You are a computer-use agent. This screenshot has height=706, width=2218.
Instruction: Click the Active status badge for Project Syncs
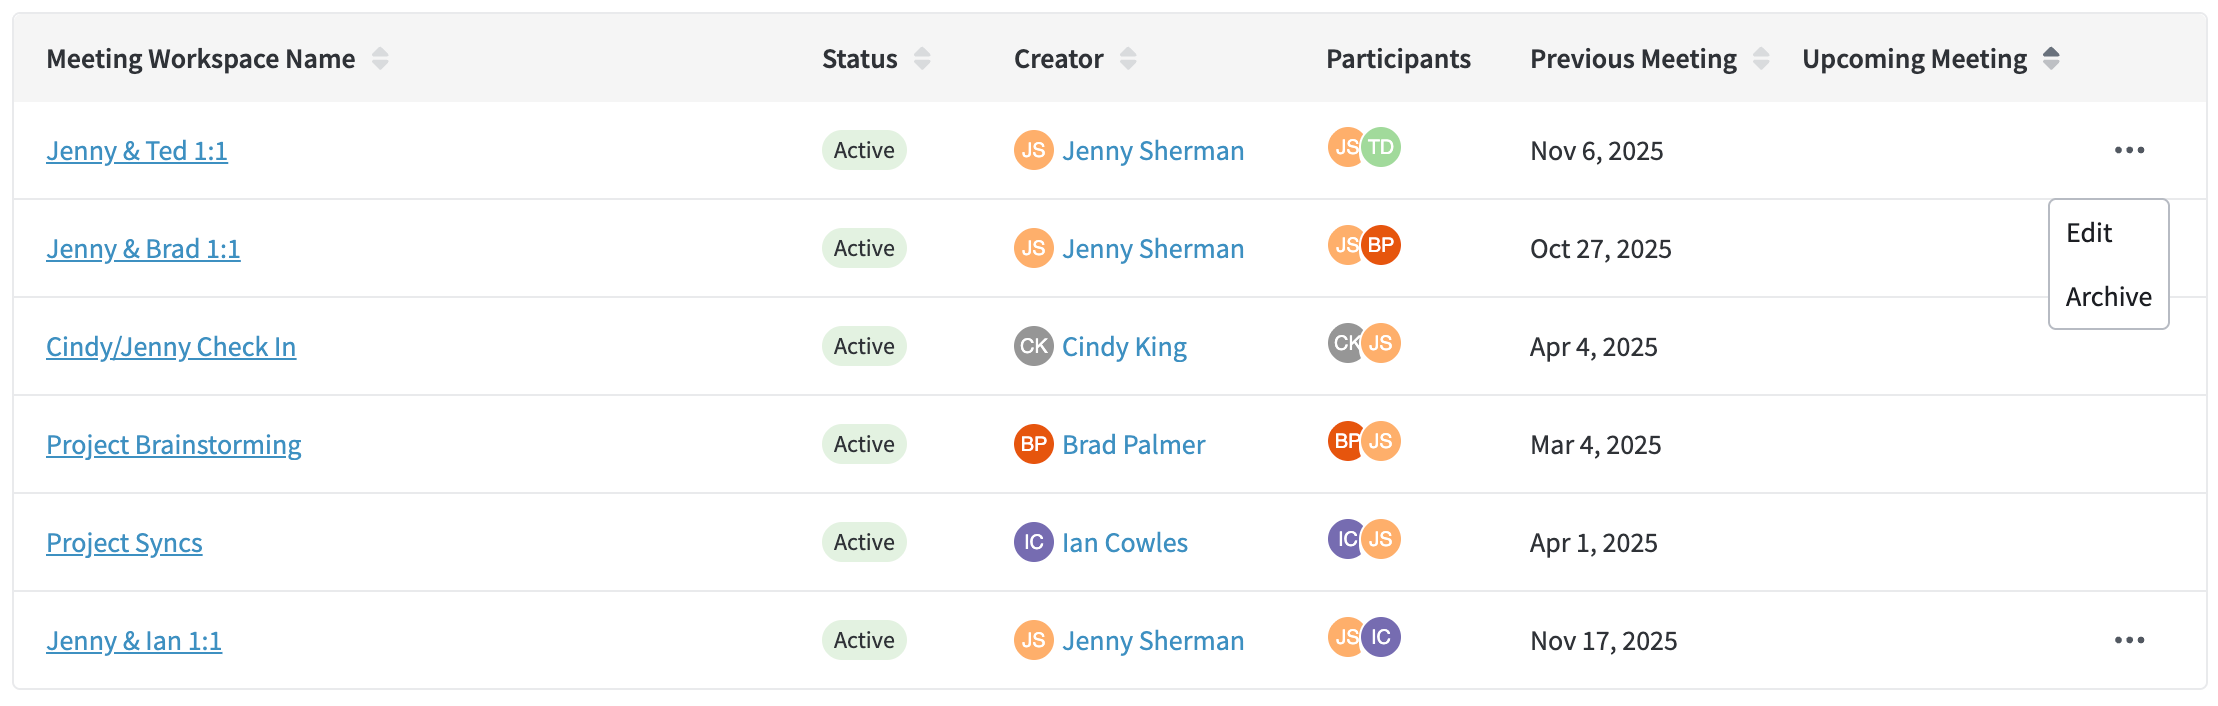(864, 542)
